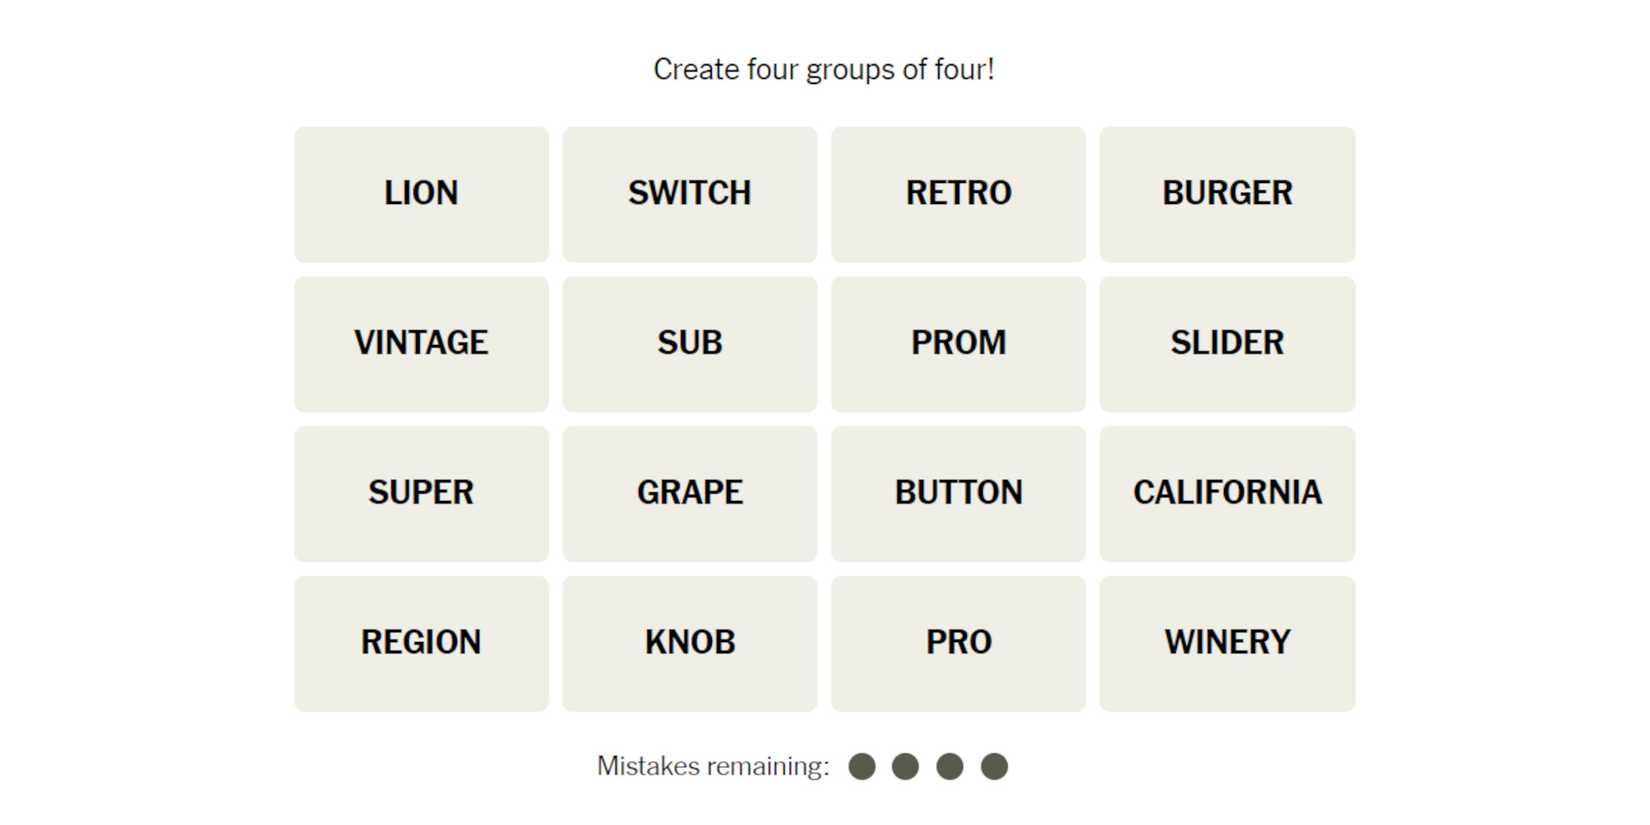This screenshot has width=1650, height=825.
Task: Choose the SUPER tile
Action: pos(421,493)
